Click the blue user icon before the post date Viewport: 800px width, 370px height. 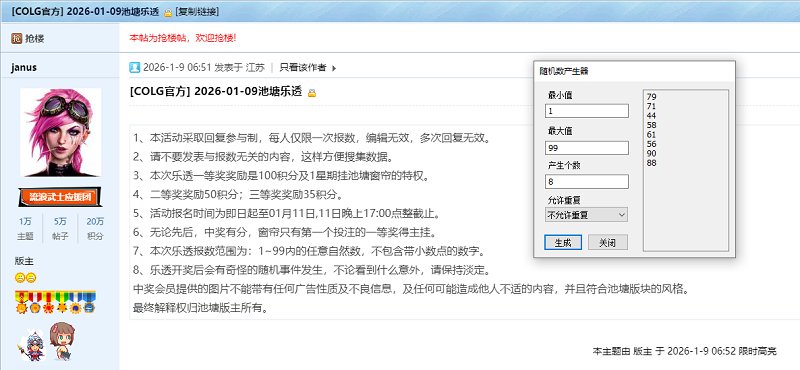click(x=134, y=67)
